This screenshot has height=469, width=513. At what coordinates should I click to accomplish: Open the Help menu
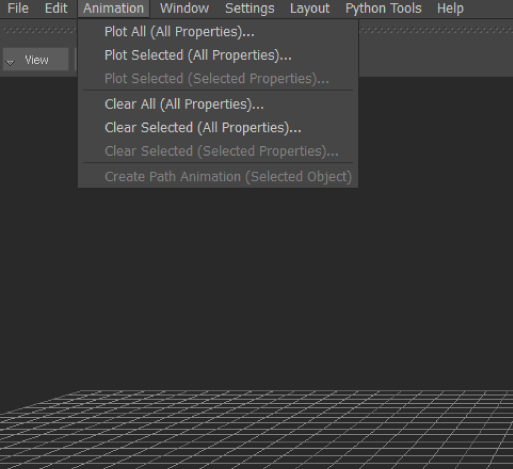click(450, 8)
